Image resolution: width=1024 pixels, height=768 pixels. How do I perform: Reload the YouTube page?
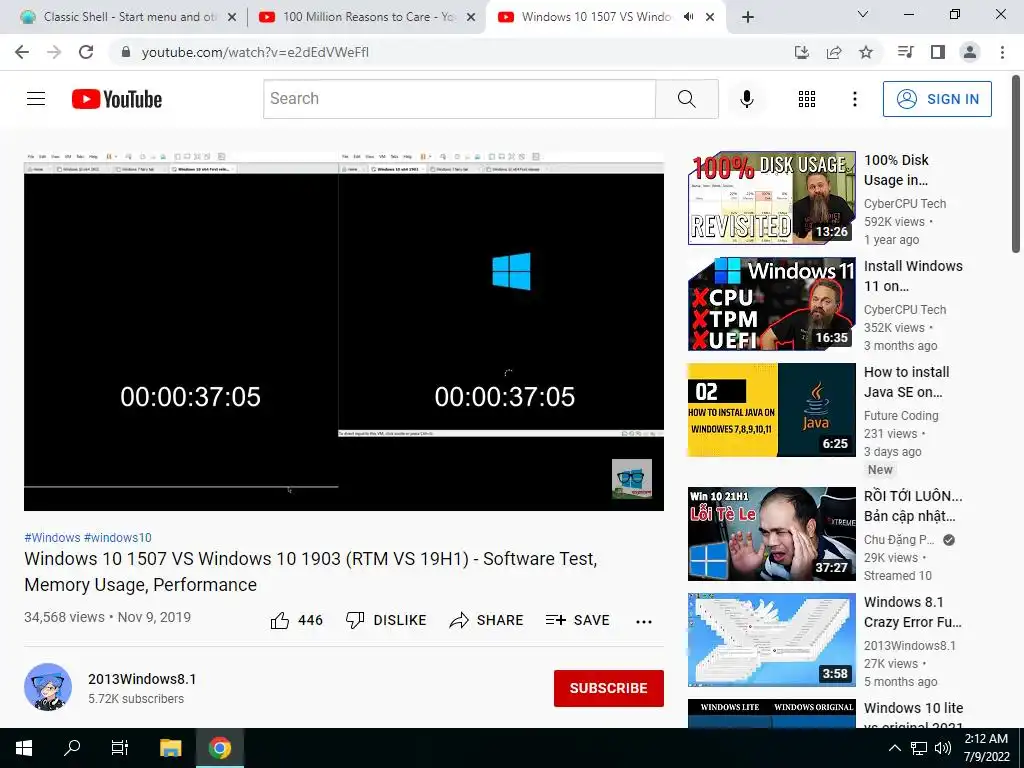pyautogui.click(x=86, y=52)
